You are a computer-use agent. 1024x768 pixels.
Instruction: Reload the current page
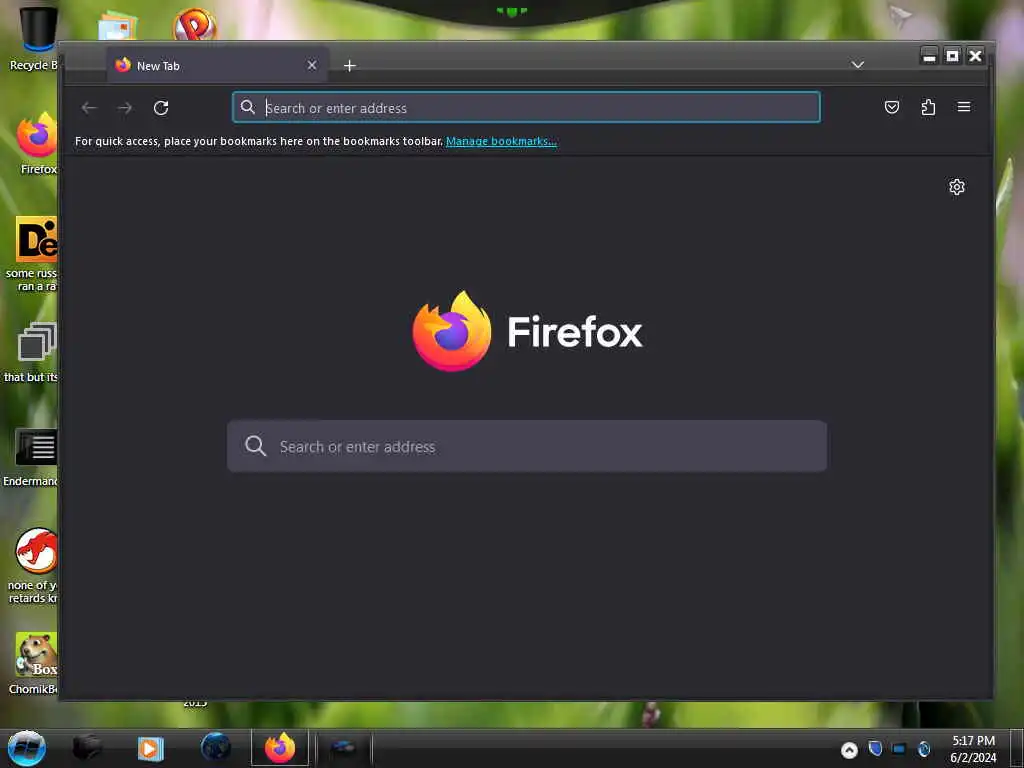coord(161,108)
